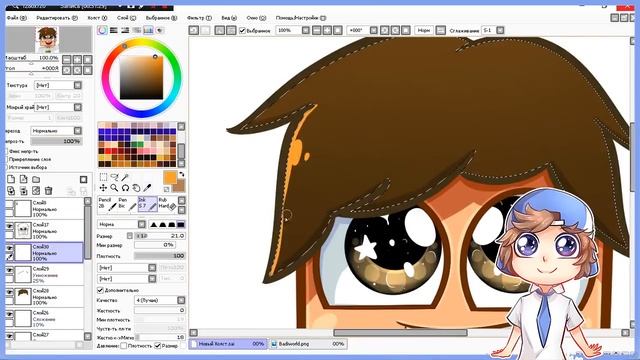This screenshot has height=360, width=640.
Task: Choose the selected Ink 5.7 brush
Action: tap(147, 204)
